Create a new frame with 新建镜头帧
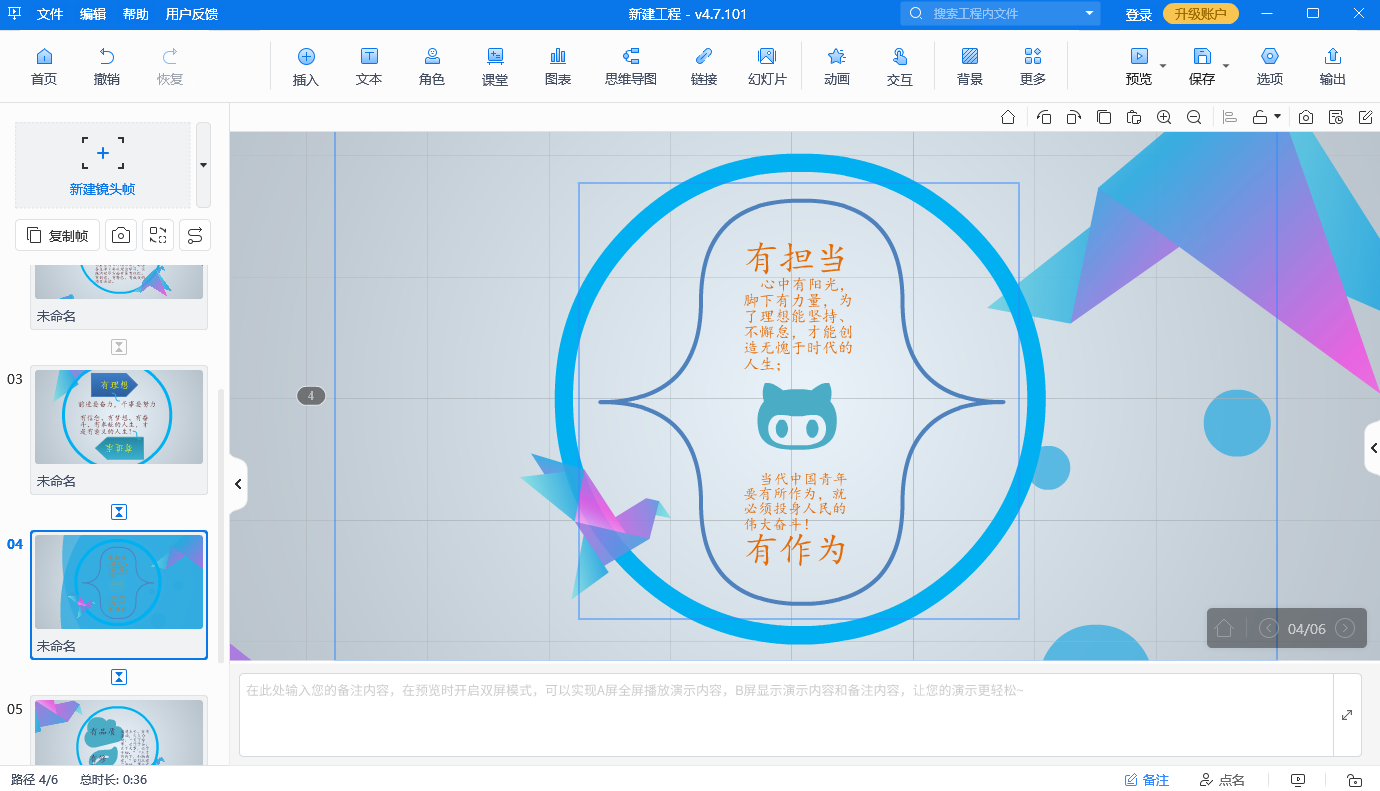The height and width of the screenshot is (791, 1380). 103,165
